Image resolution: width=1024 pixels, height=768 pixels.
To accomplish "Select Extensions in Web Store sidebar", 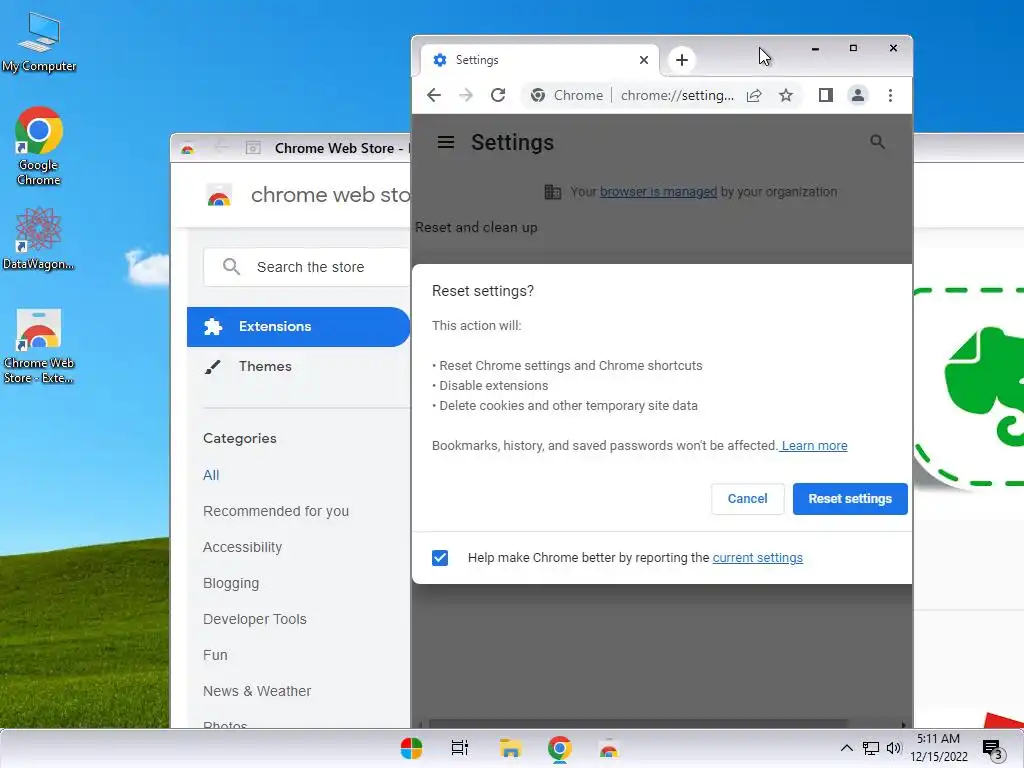I will 298,327.
